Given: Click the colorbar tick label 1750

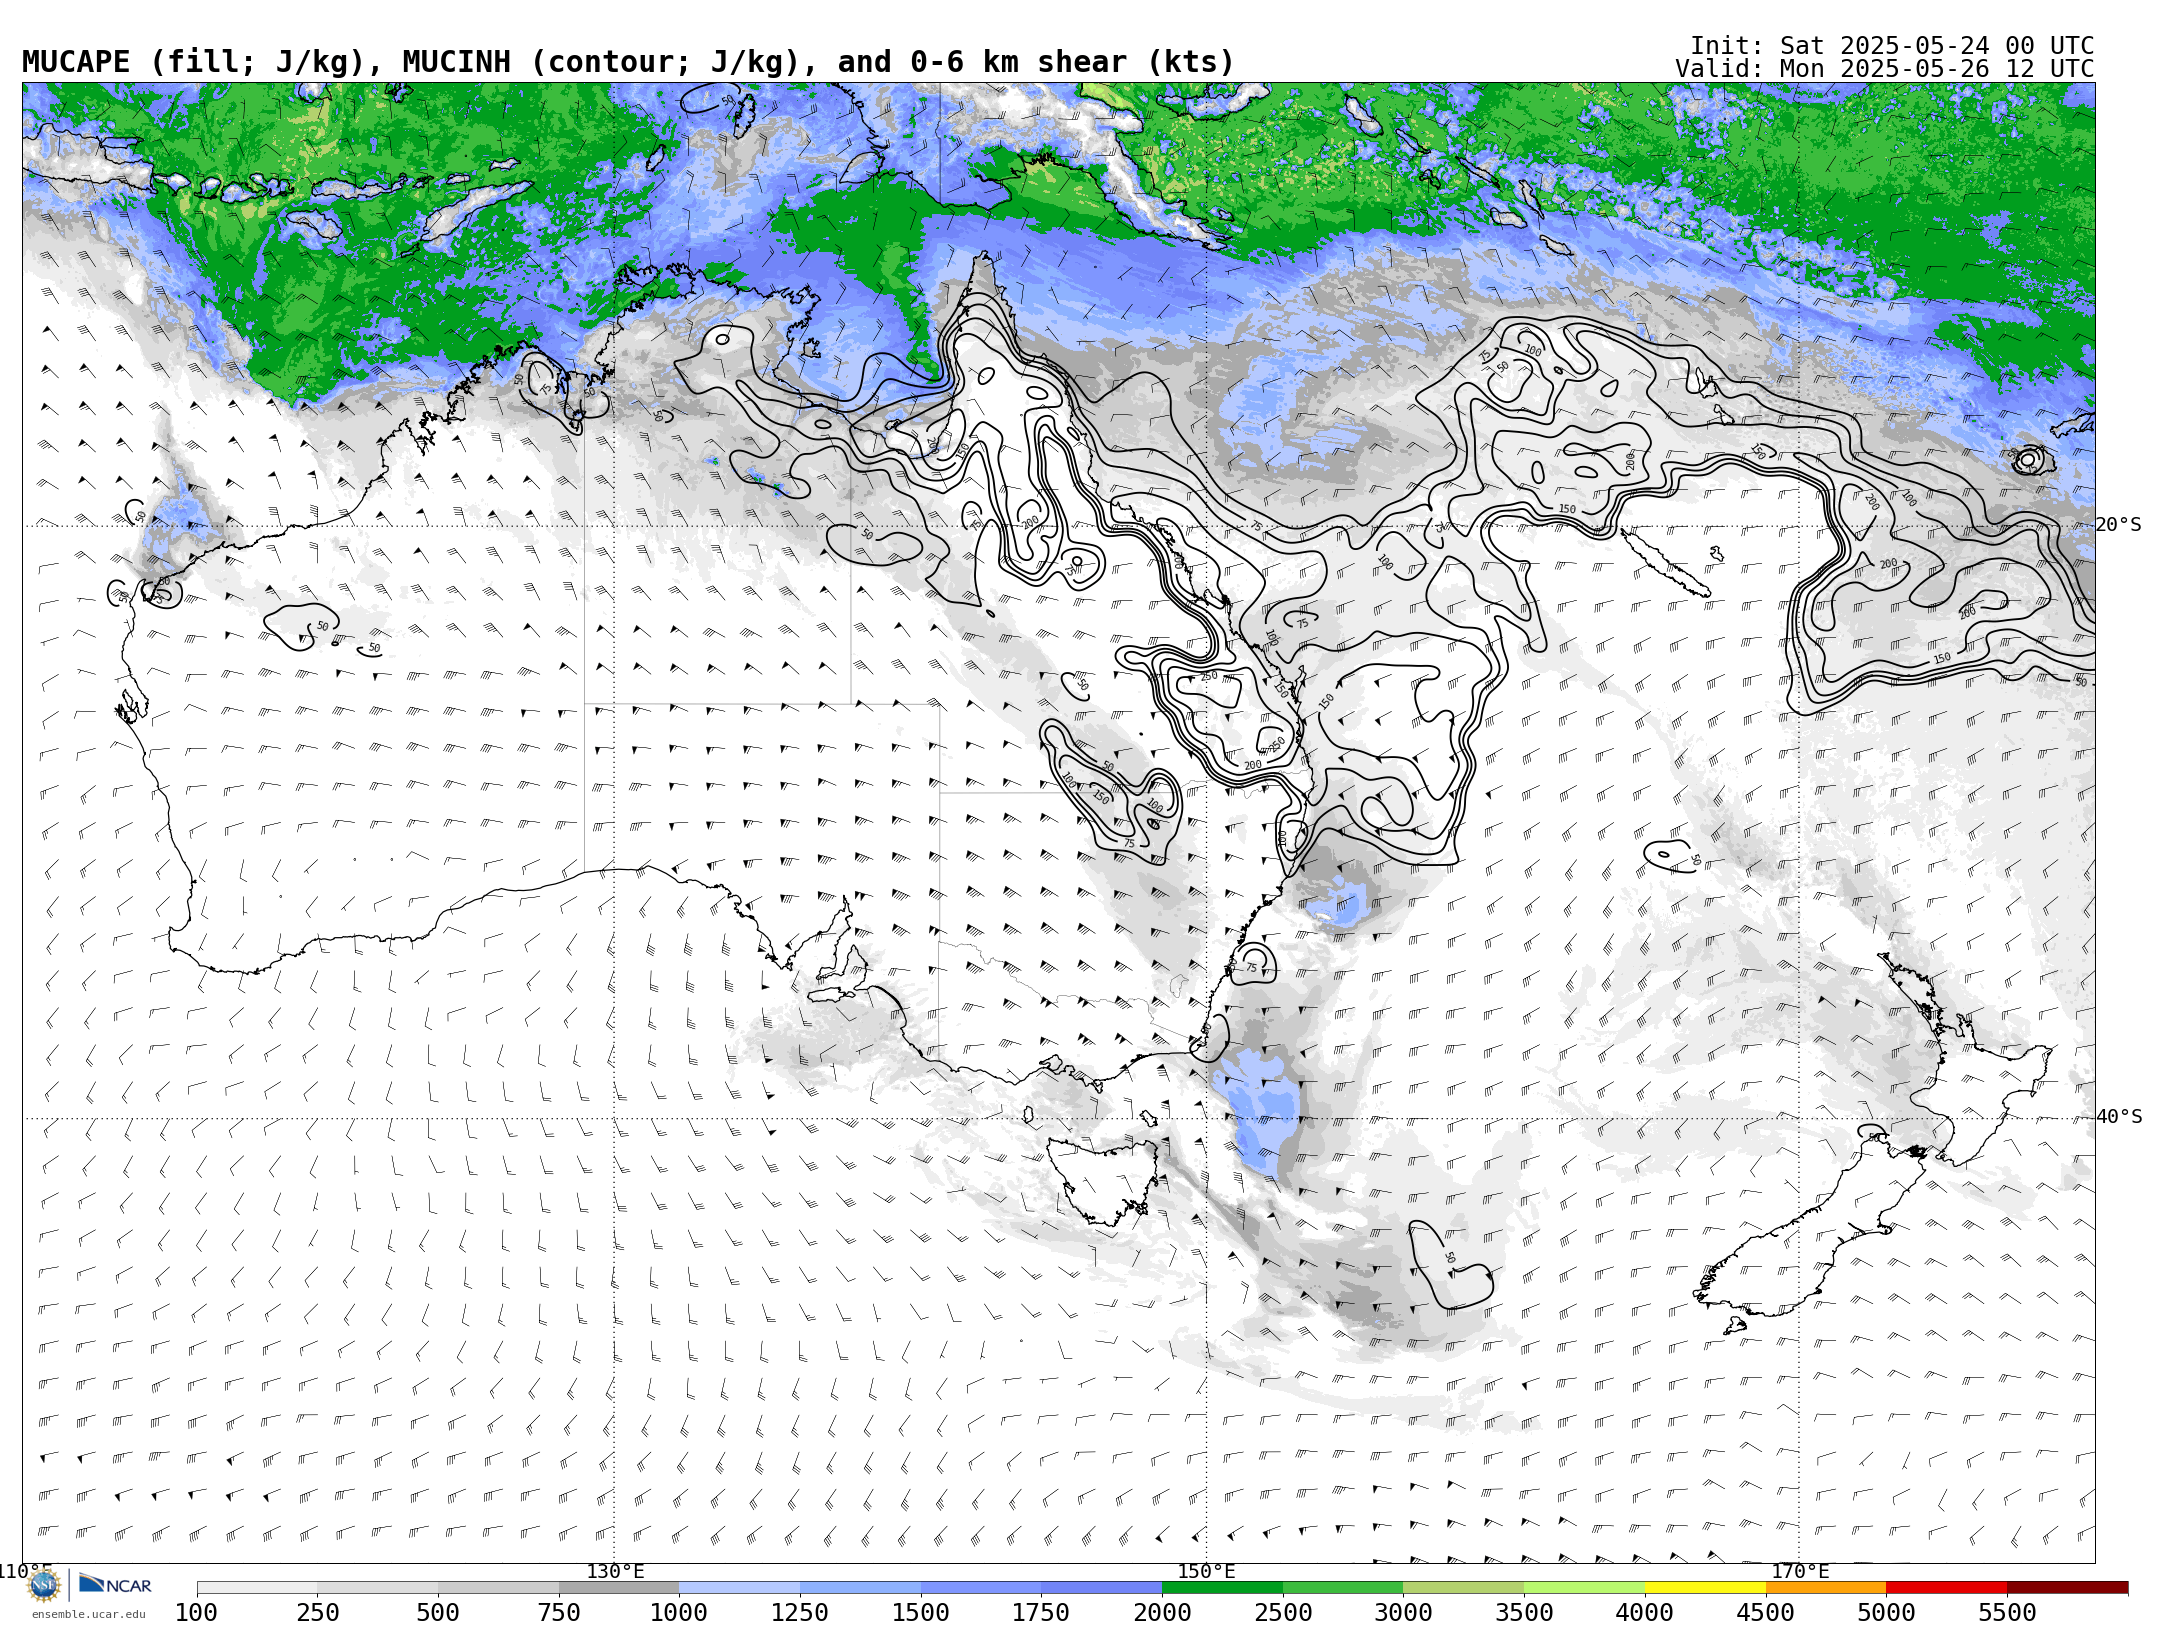Looking at the screenshot, I should tap(1041, 1612).
